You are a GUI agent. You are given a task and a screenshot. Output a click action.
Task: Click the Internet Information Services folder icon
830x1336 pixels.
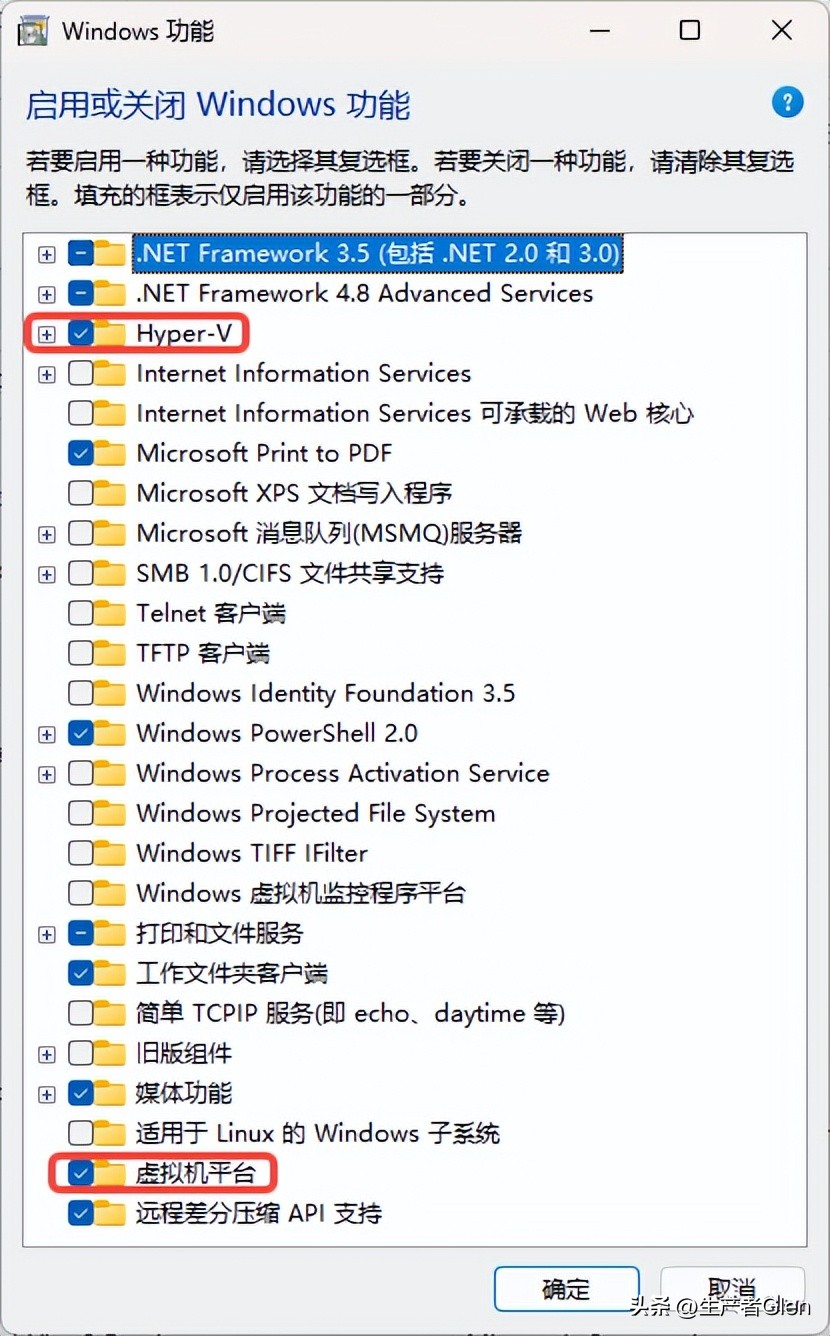coord(110,373)
